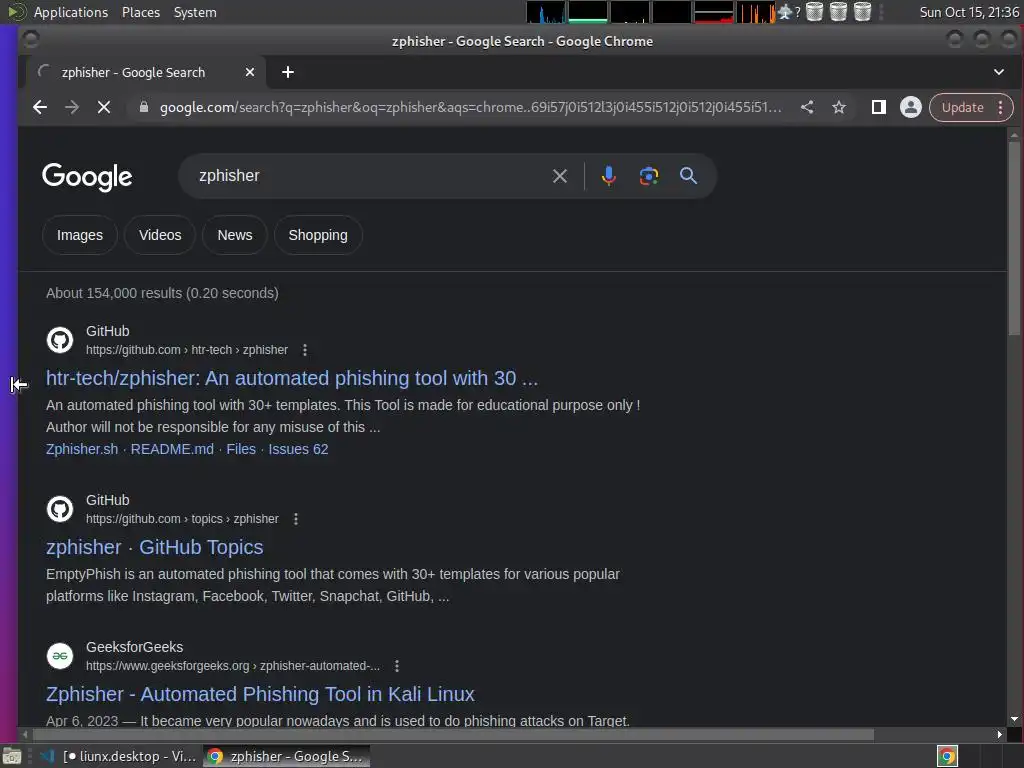Open the Zphisher Automated Phishing Tool in Kali Linux result
This screenshot has height=768, width=1024.
tap(260, 694)
